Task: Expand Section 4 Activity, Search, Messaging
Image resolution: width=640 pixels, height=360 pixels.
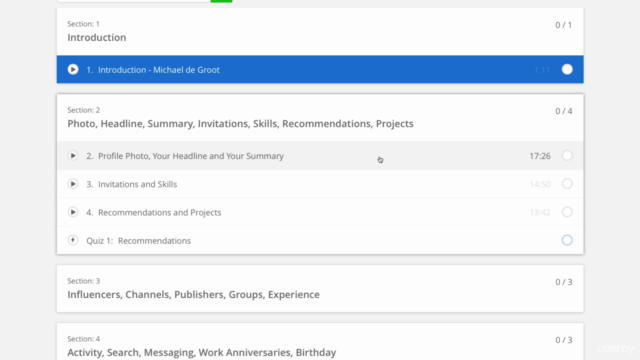Action: pyautogui.click(x=320, y=342)
